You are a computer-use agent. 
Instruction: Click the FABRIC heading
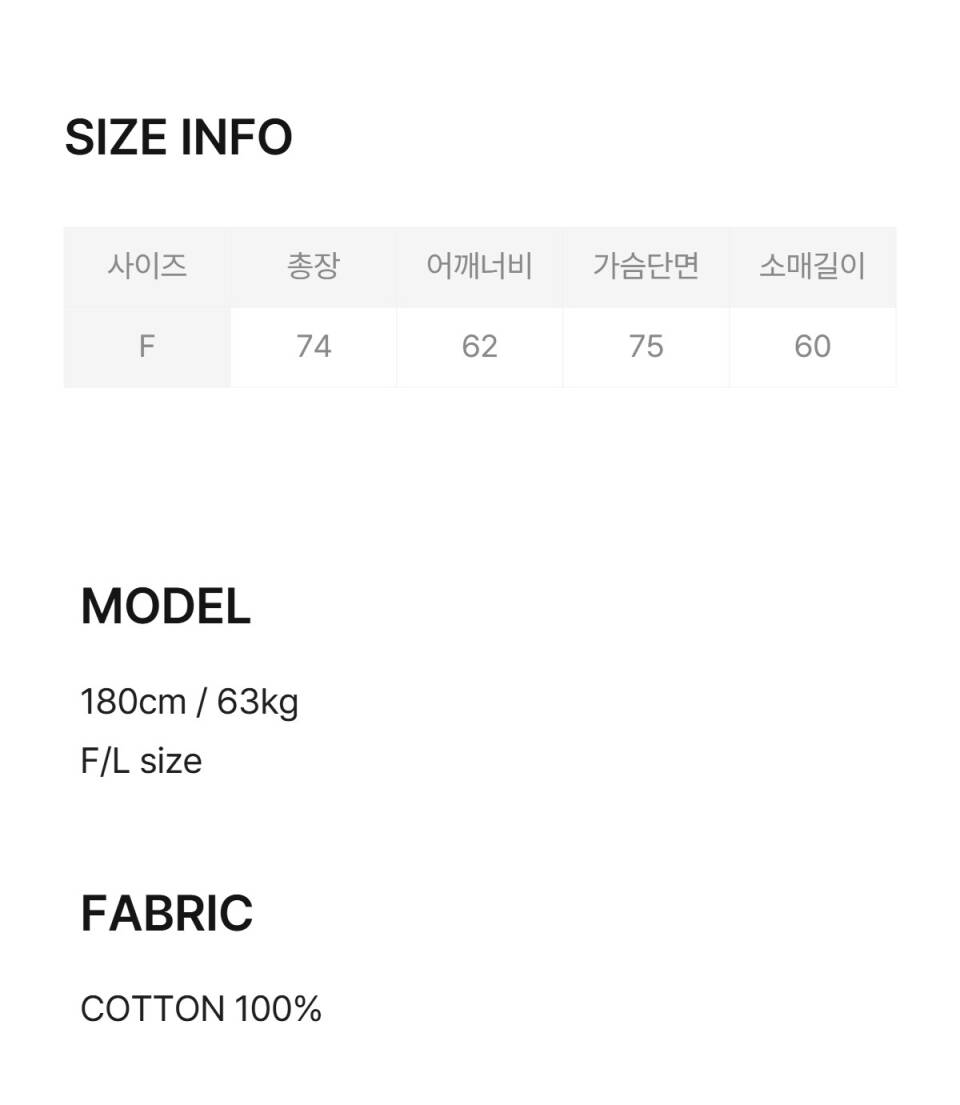click(167, 913)
